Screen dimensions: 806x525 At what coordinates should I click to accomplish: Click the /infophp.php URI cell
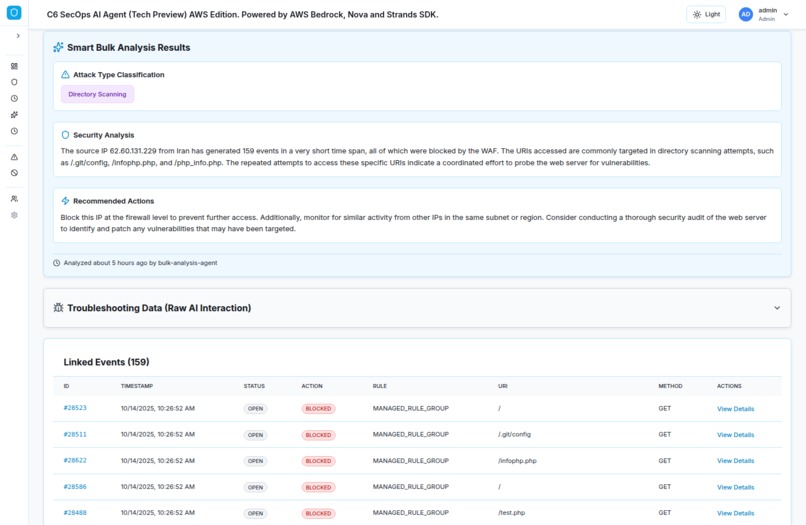click(517, 461)
